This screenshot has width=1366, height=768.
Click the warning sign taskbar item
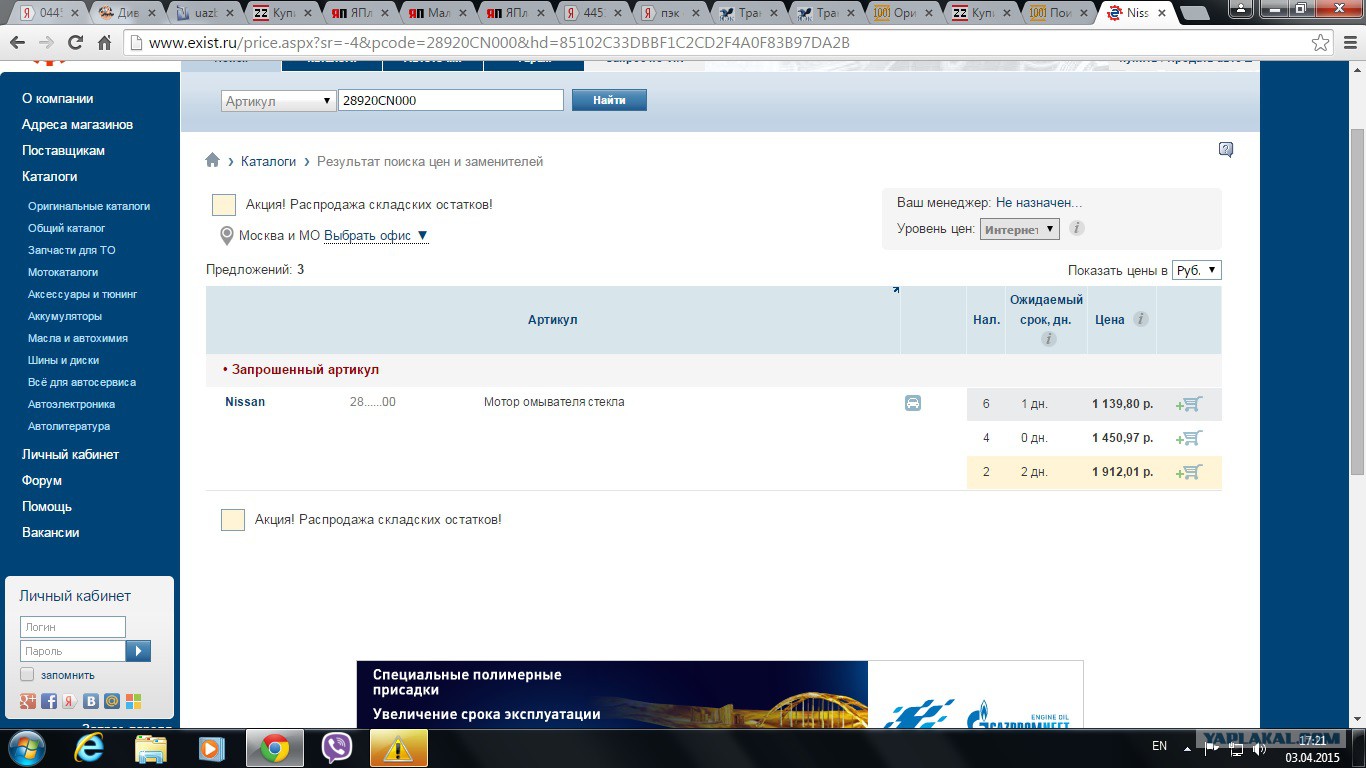(399, 748)
